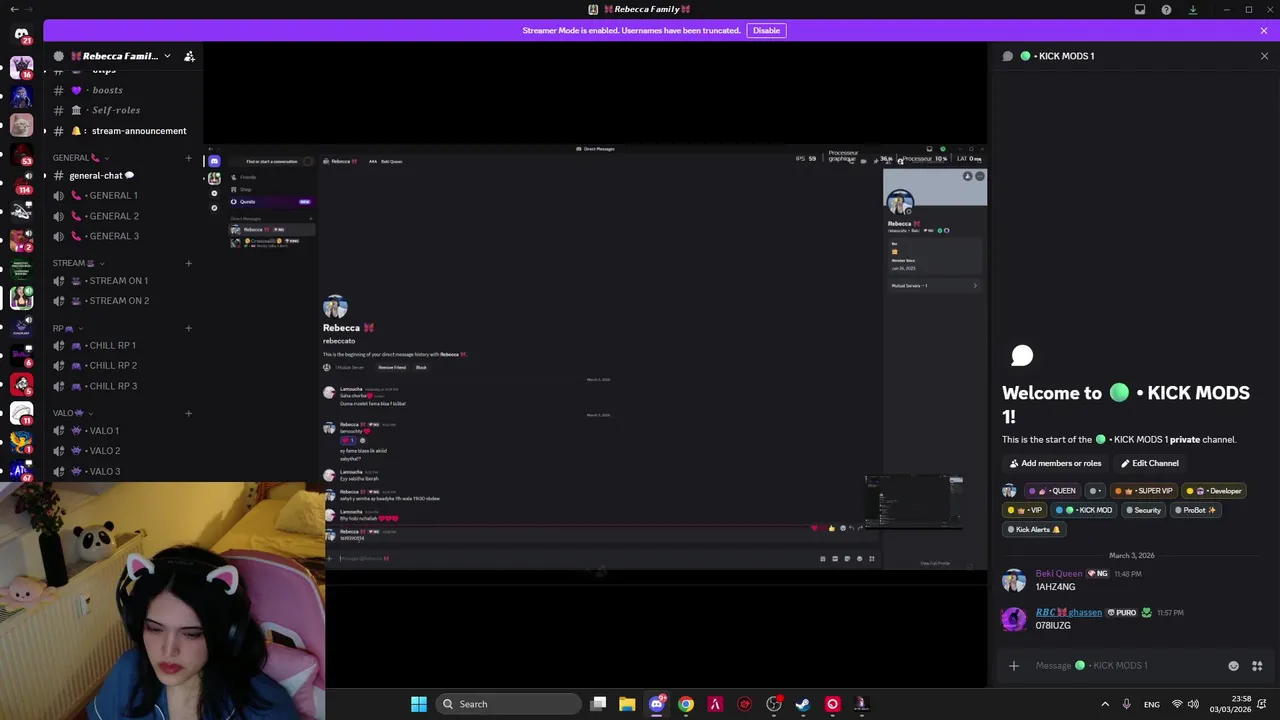Disable Streamer Mode
1280x720 pixels.
point(766,30)
